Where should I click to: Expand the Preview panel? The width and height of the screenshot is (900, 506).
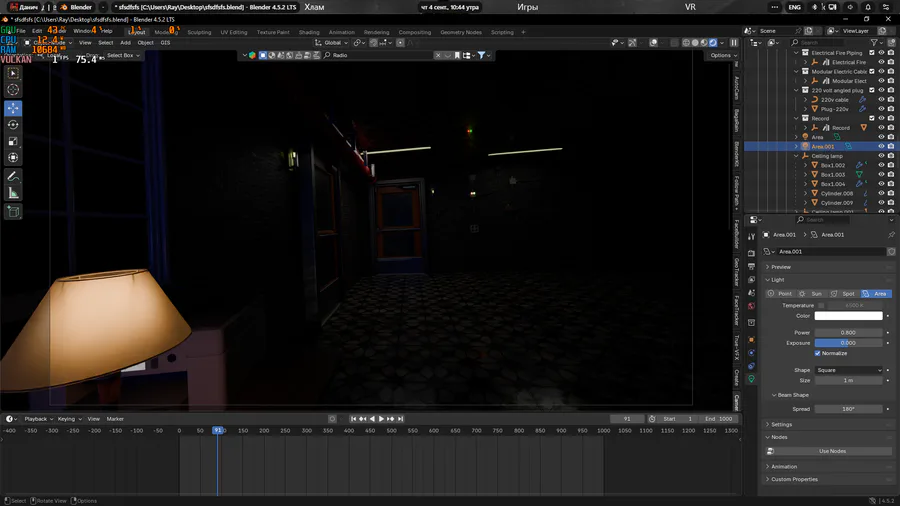point(781,267)
